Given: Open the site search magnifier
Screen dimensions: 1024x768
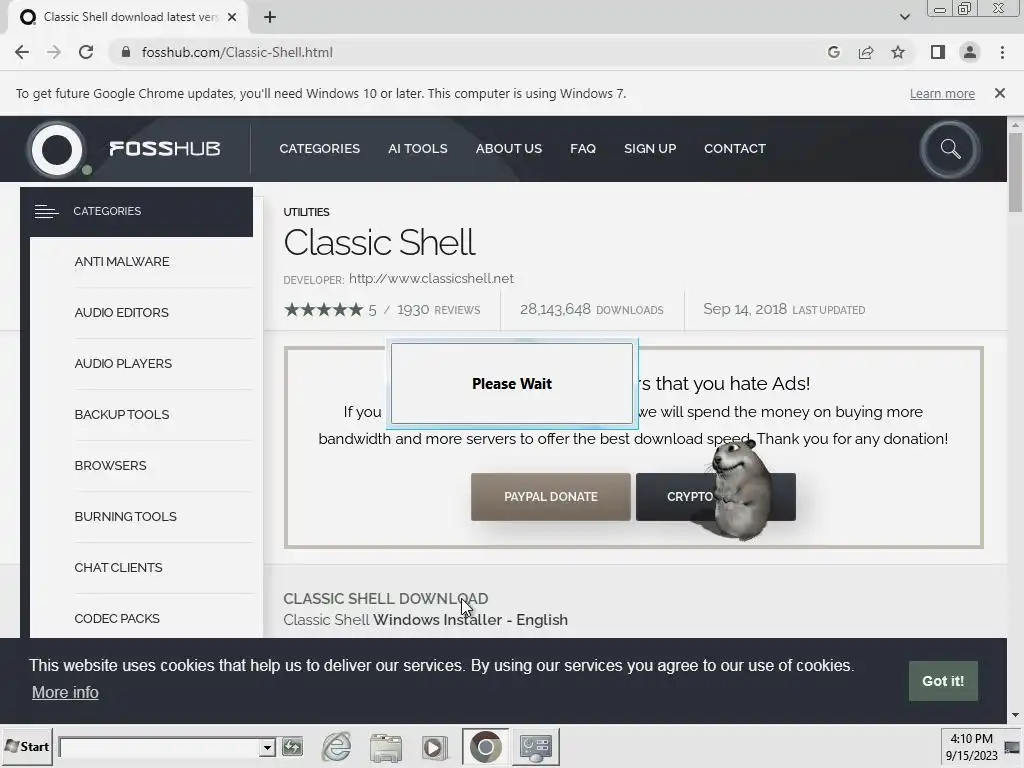Looking at the screenshot, I should pyautogui.click(x=950, y=150).
